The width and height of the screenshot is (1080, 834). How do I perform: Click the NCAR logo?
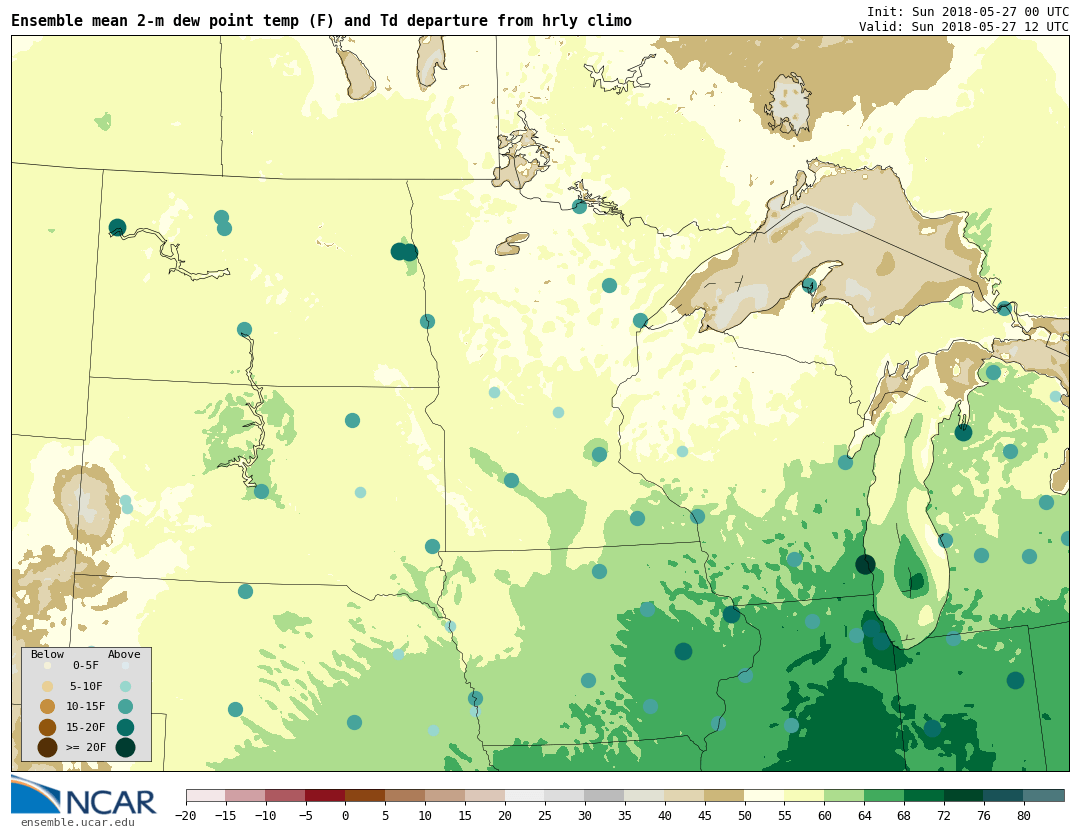pos(84,795)
